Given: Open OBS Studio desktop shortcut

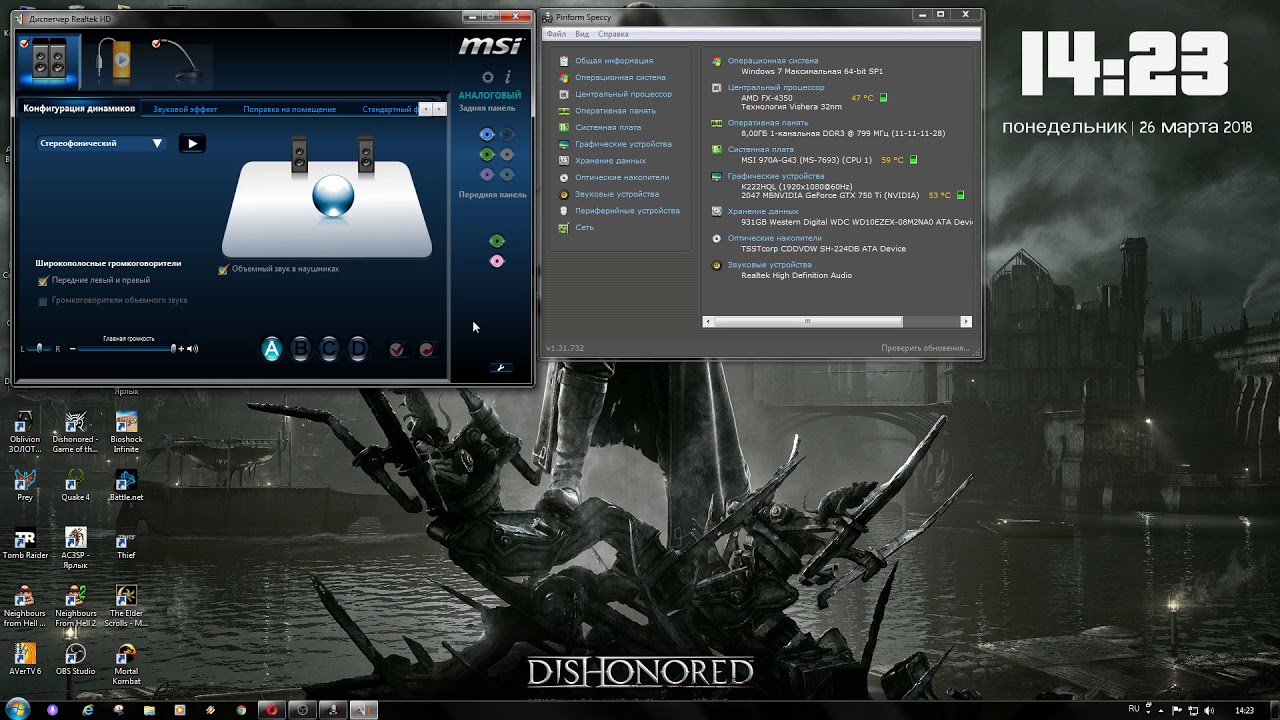Looking at the screenshot, I should pos(75,660).
